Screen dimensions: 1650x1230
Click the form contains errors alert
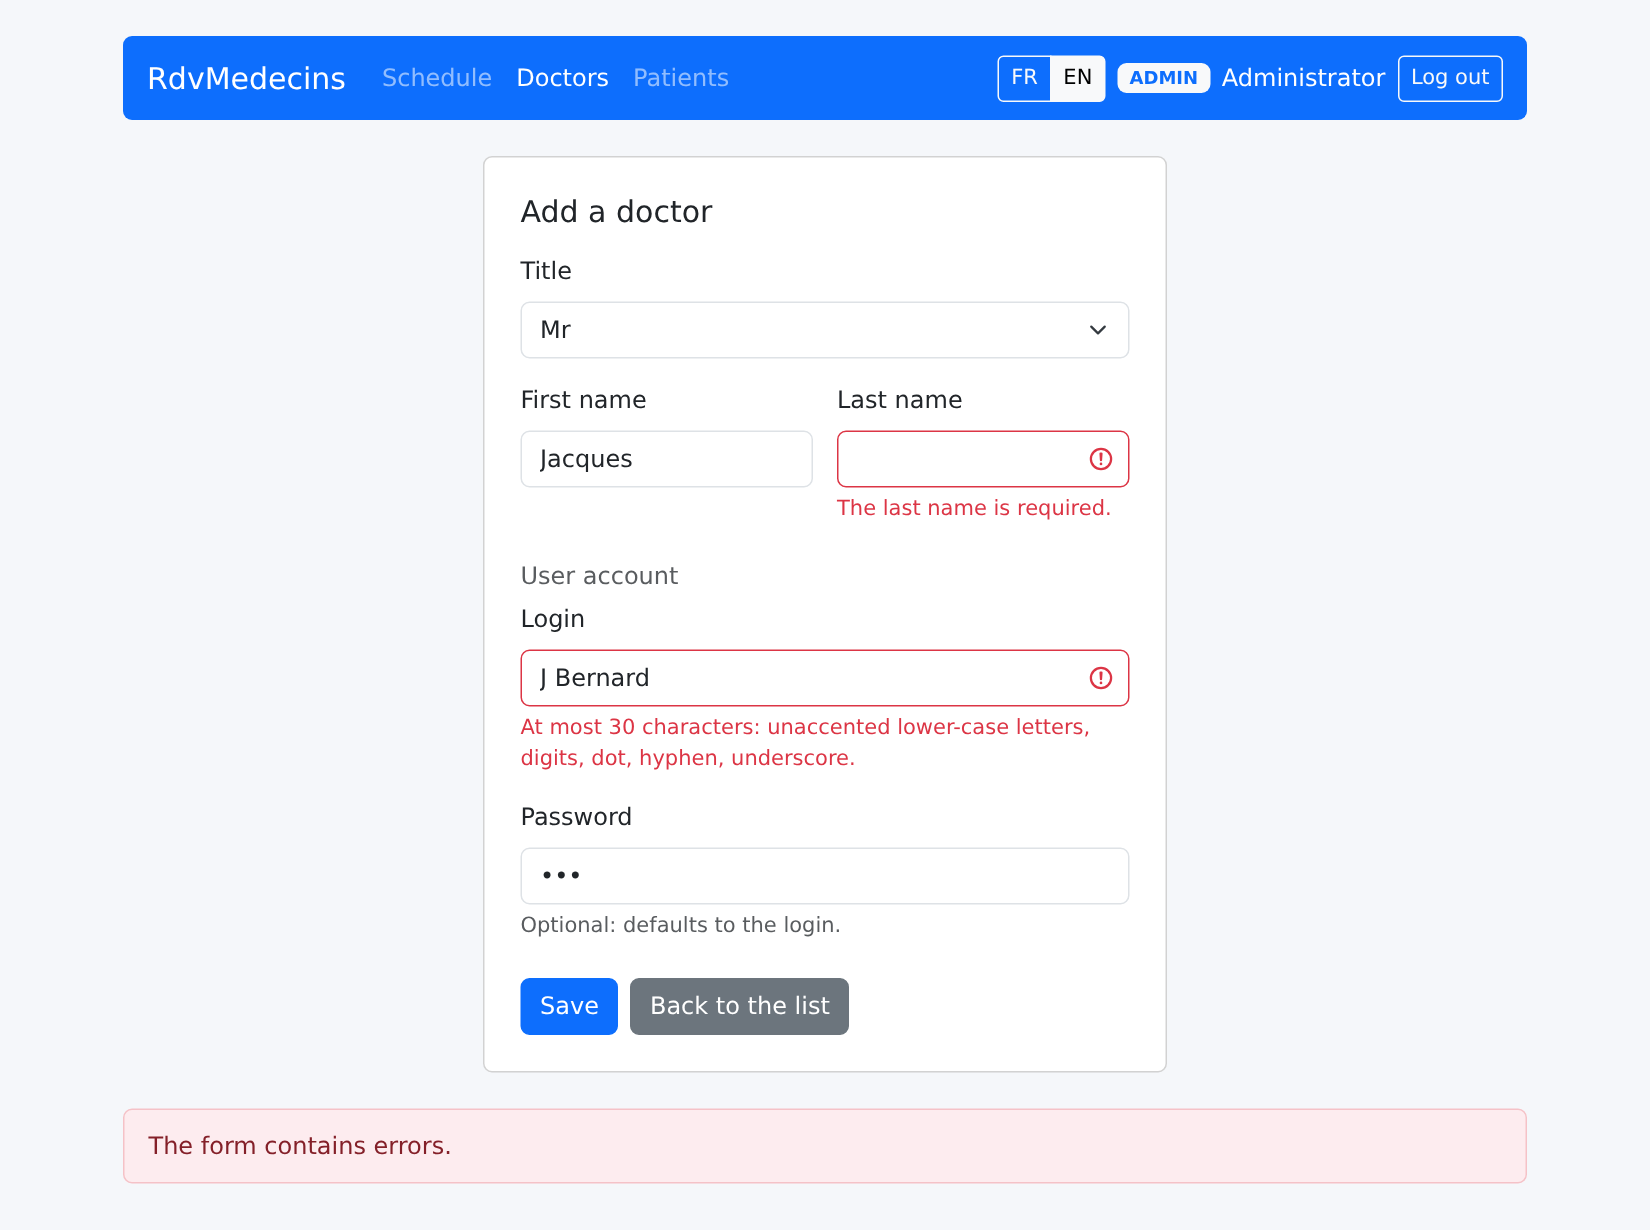pyautogui.click(x=824, y=1146)
